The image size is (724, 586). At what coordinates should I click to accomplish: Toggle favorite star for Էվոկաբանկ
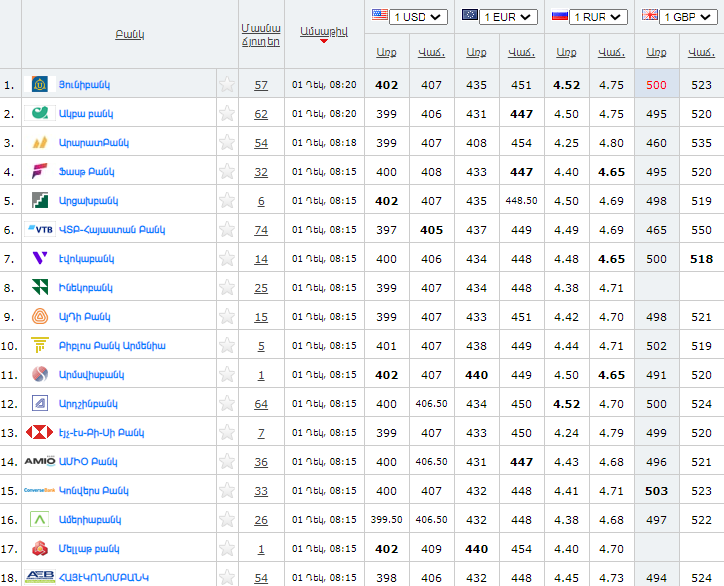click(x=227, y=258)
